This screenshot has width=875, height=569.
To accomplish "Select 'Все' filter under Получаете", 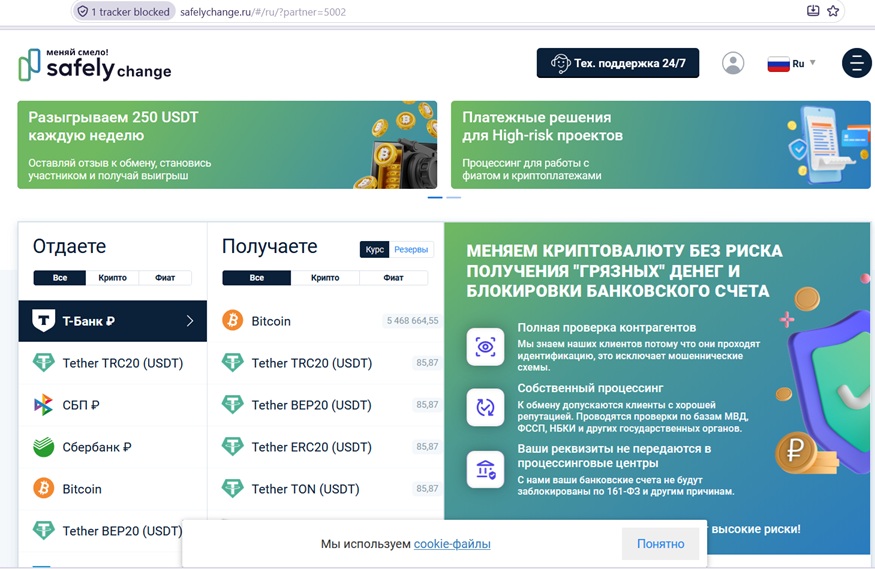I will pos(257,278).
